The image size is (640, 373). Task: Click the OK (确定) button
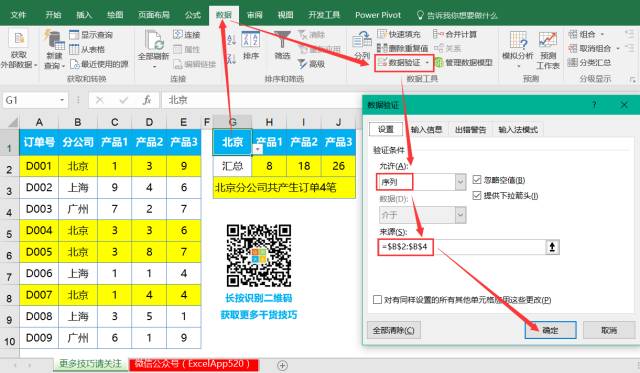click(550, 330)
